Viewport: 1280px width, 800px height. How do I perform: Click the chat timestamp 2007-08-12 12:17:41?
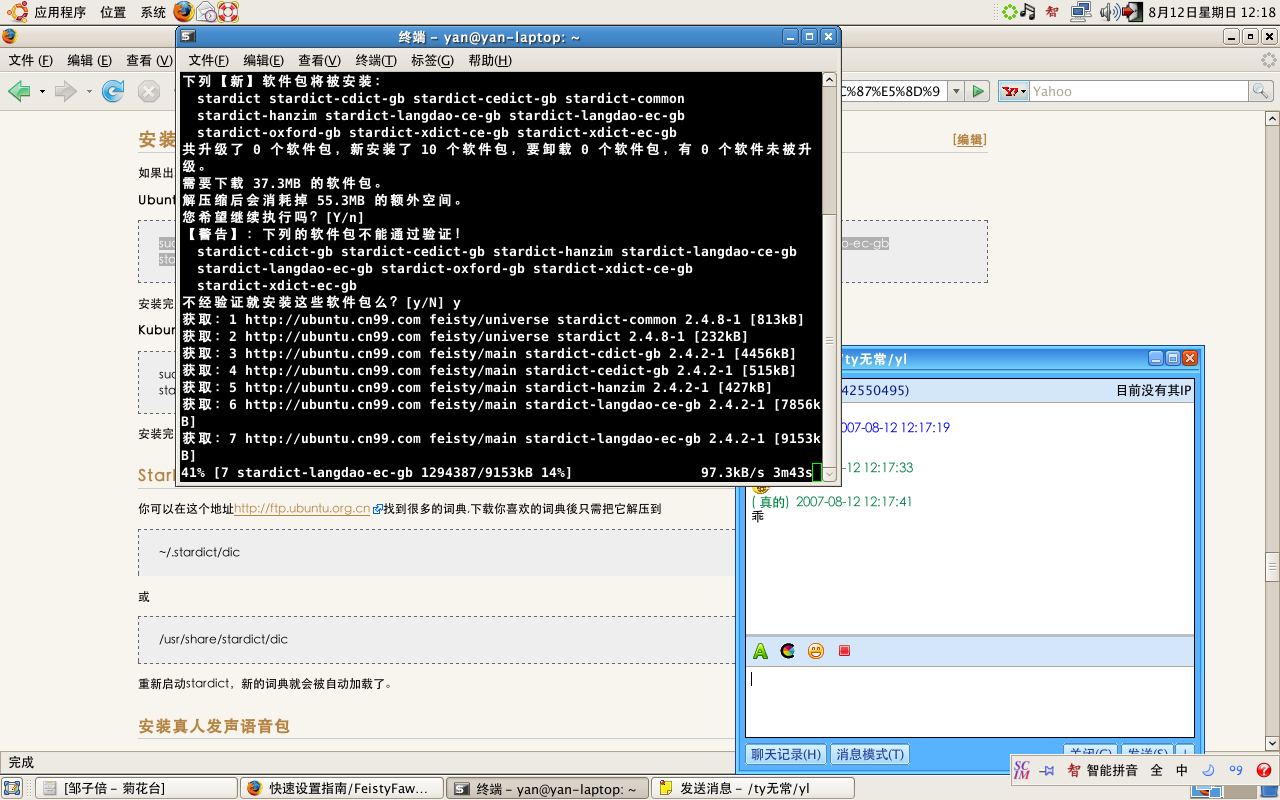[x=854, y=501]
